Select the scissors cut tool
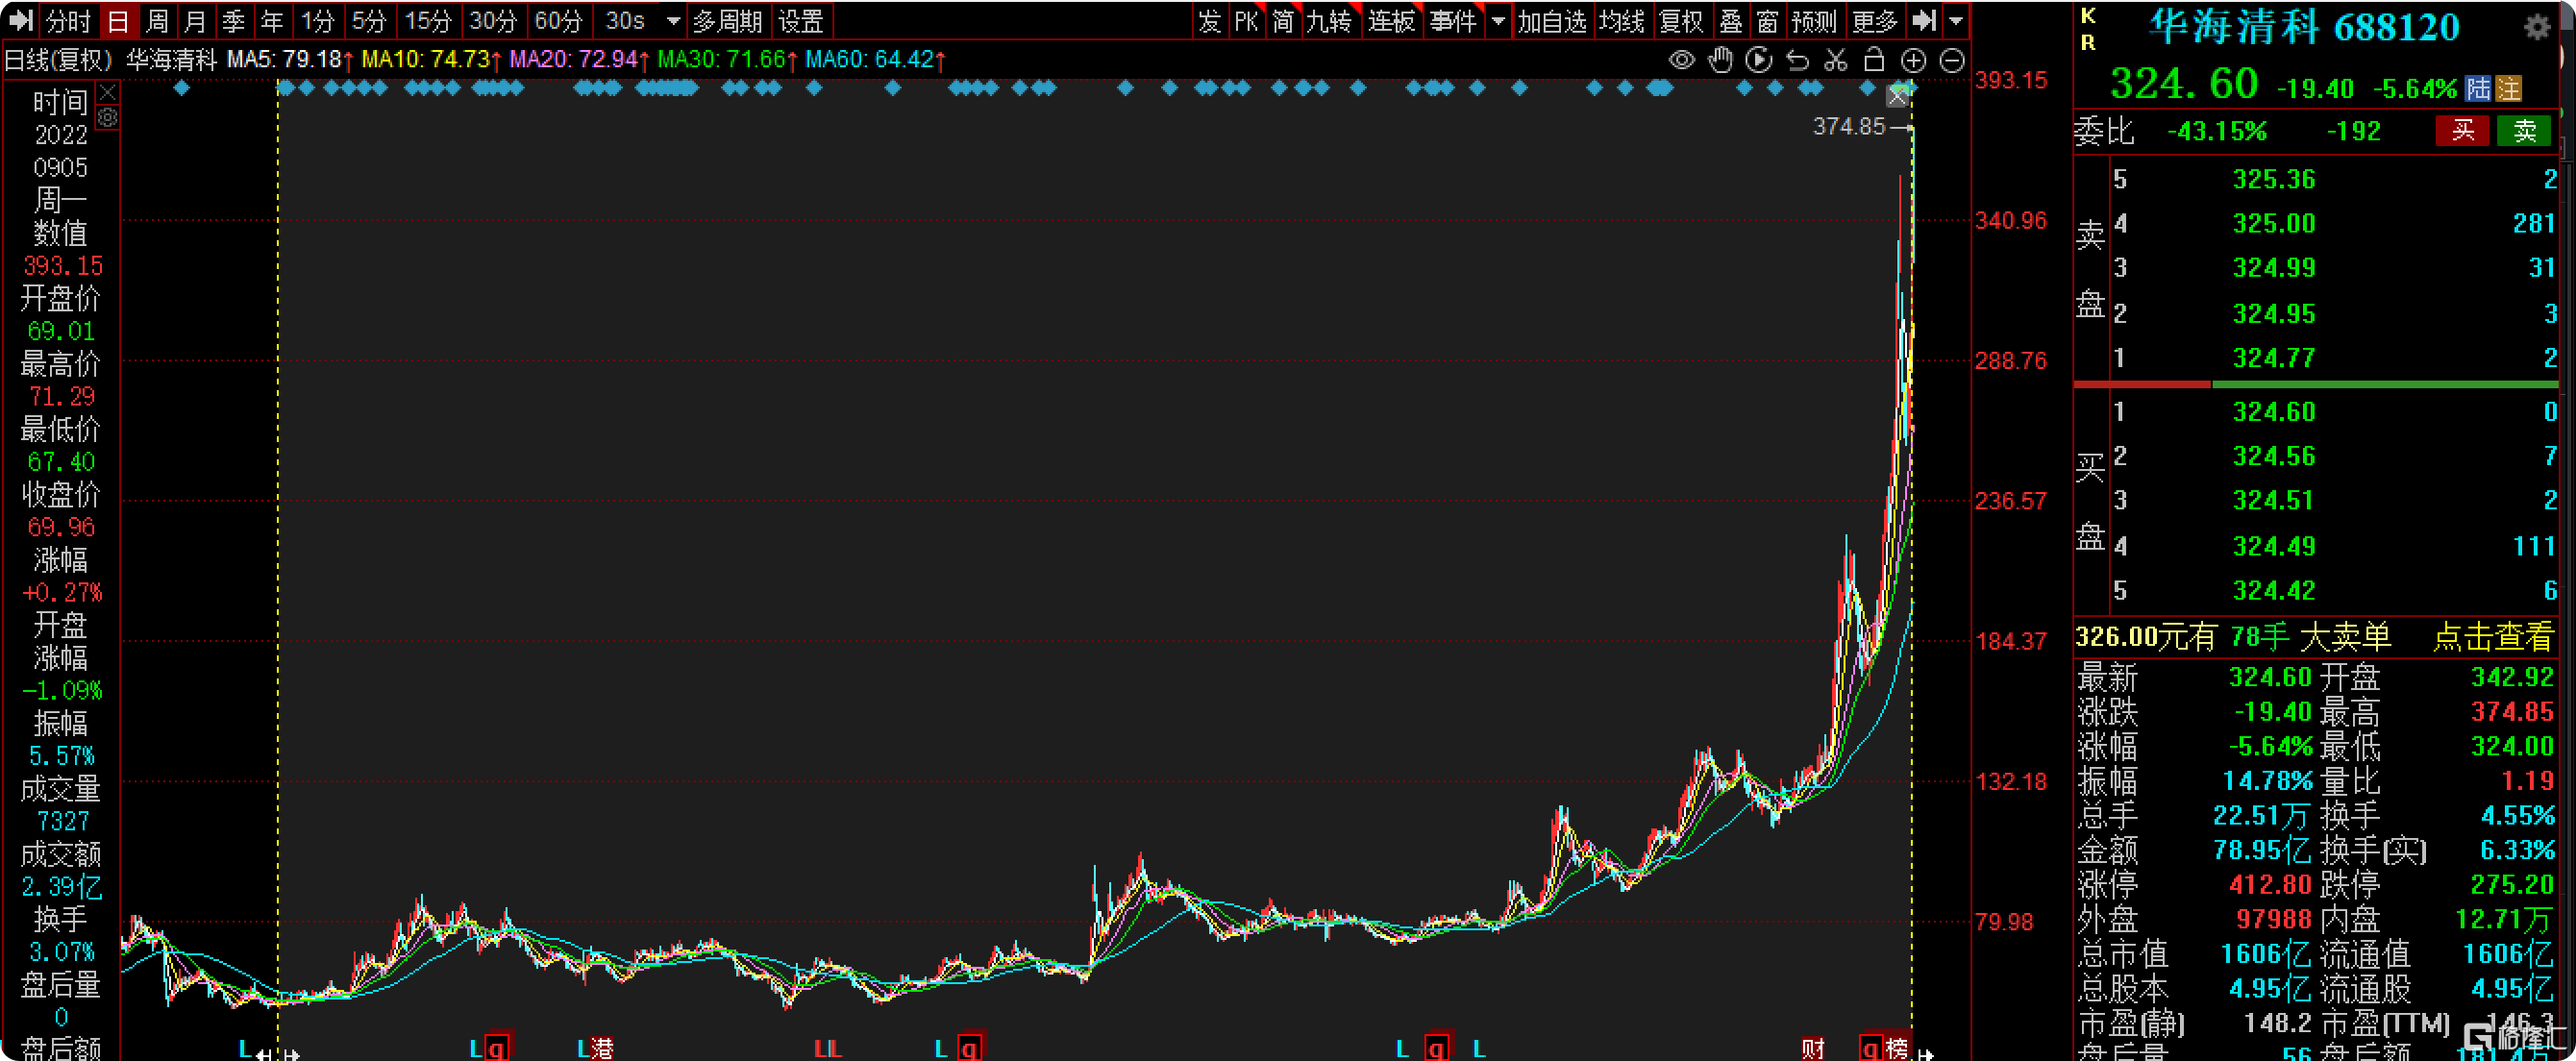The height and width of the screenshot is (1061, 2576). click(1836, 61)
